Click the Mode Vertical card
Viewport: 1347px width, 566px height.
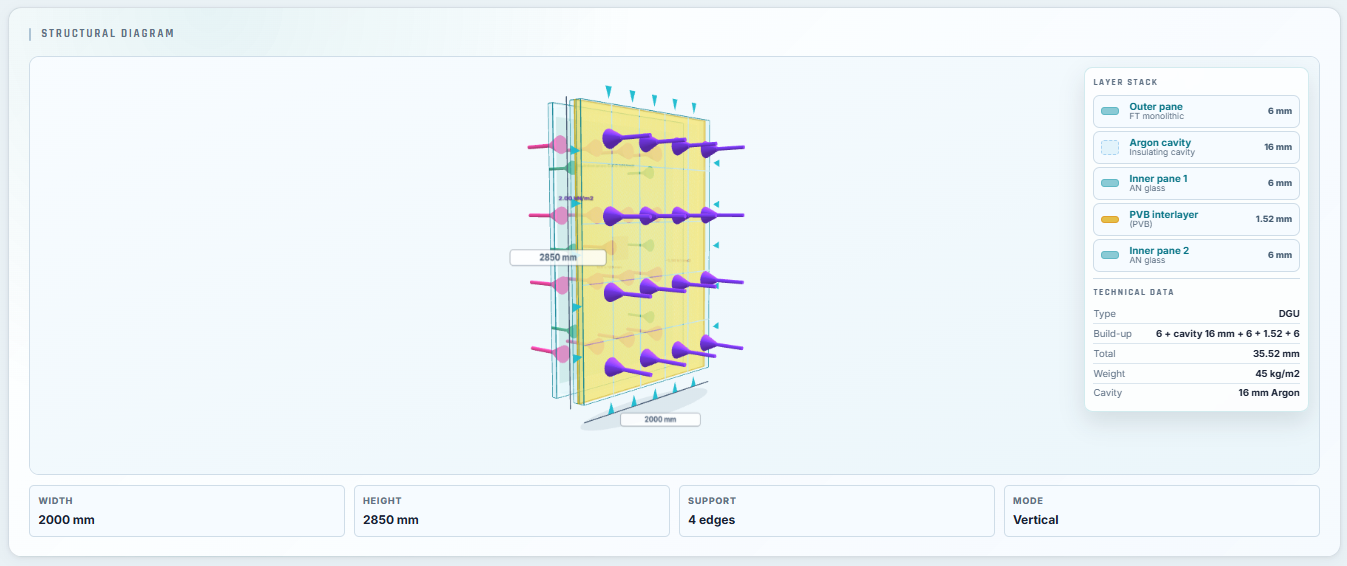pos(1161,511)
